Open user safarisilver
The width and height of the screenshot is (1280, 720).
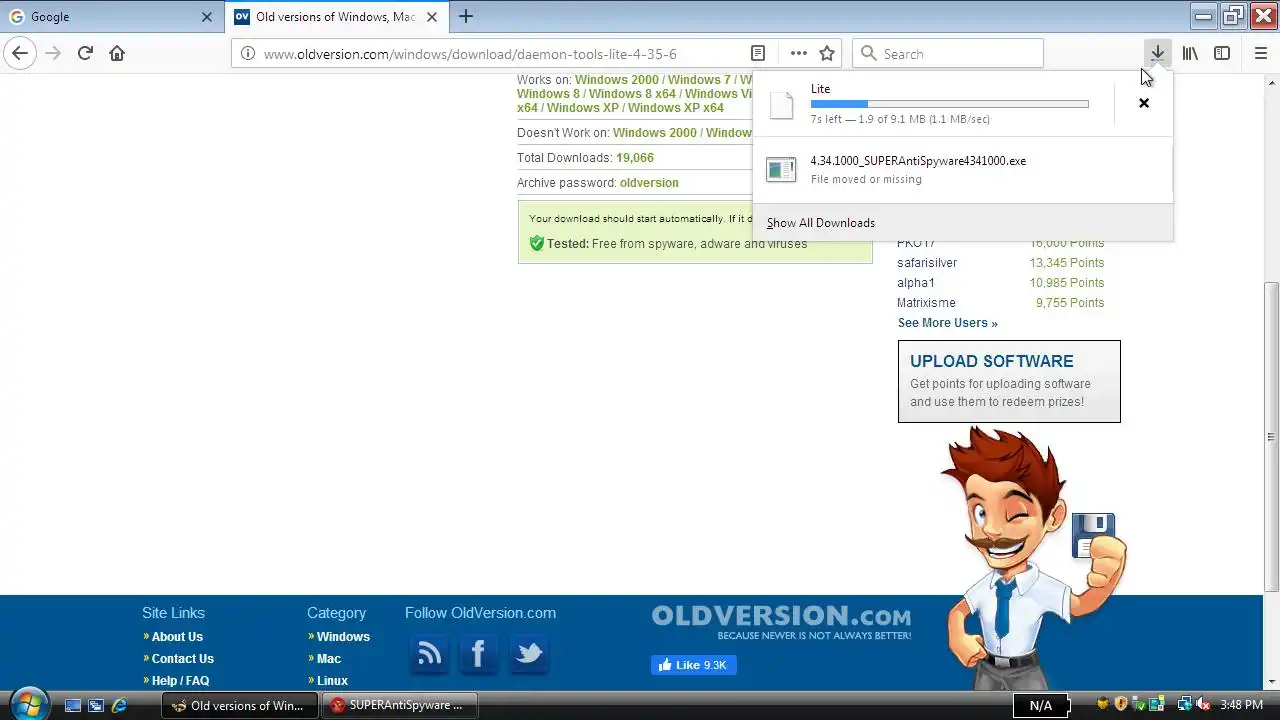coord(927,263)
